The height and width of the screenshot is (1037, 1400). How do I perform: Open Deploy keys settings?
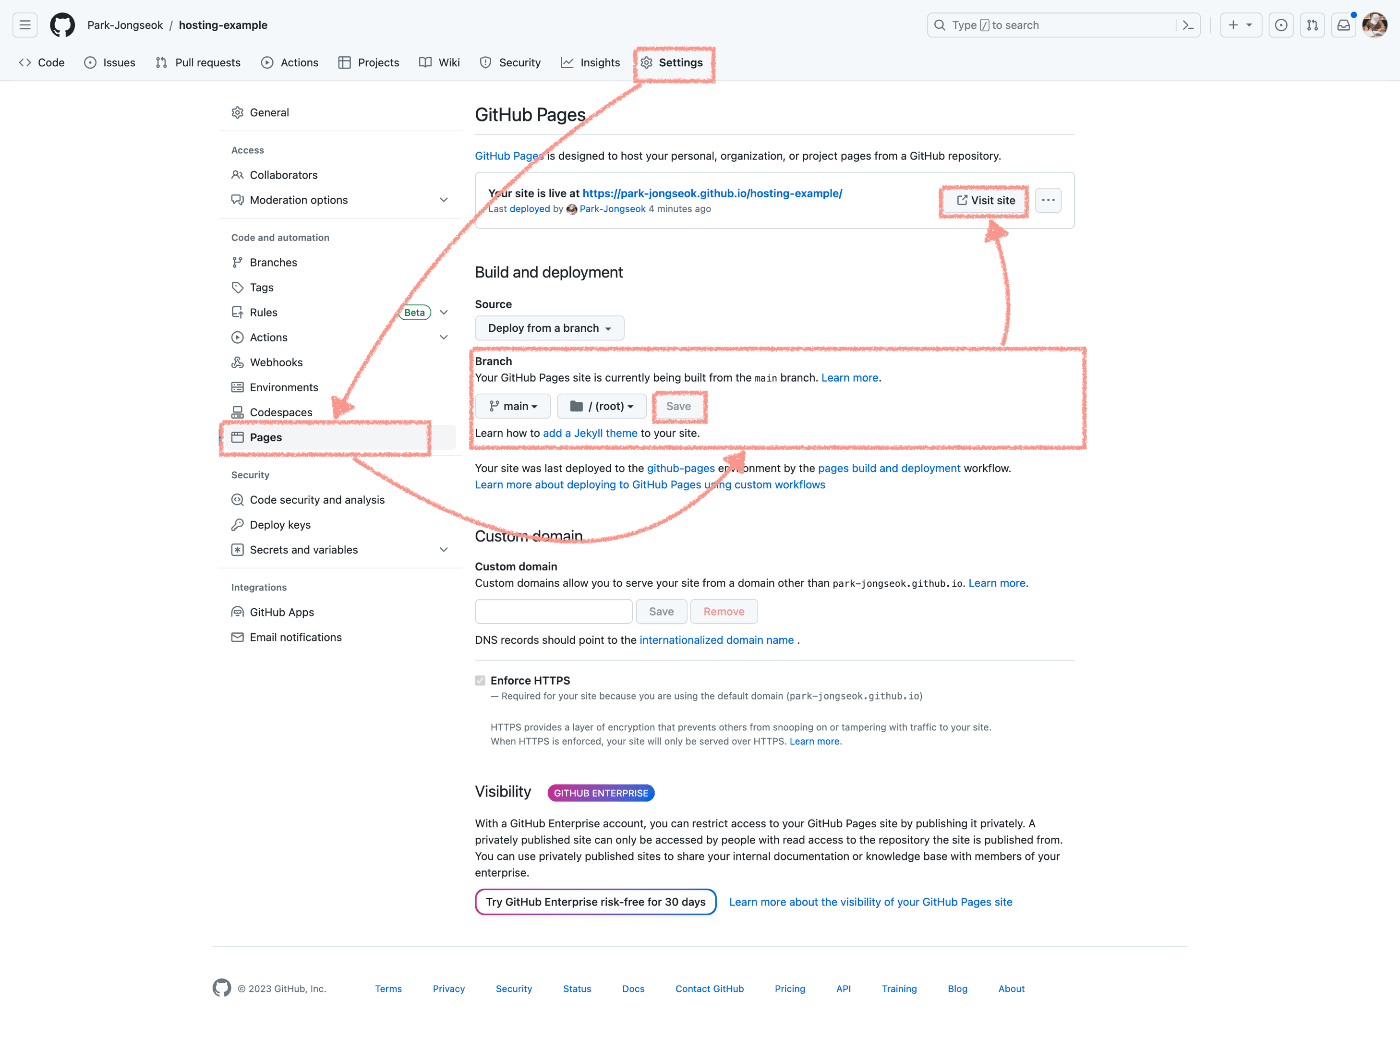[338, 525]
